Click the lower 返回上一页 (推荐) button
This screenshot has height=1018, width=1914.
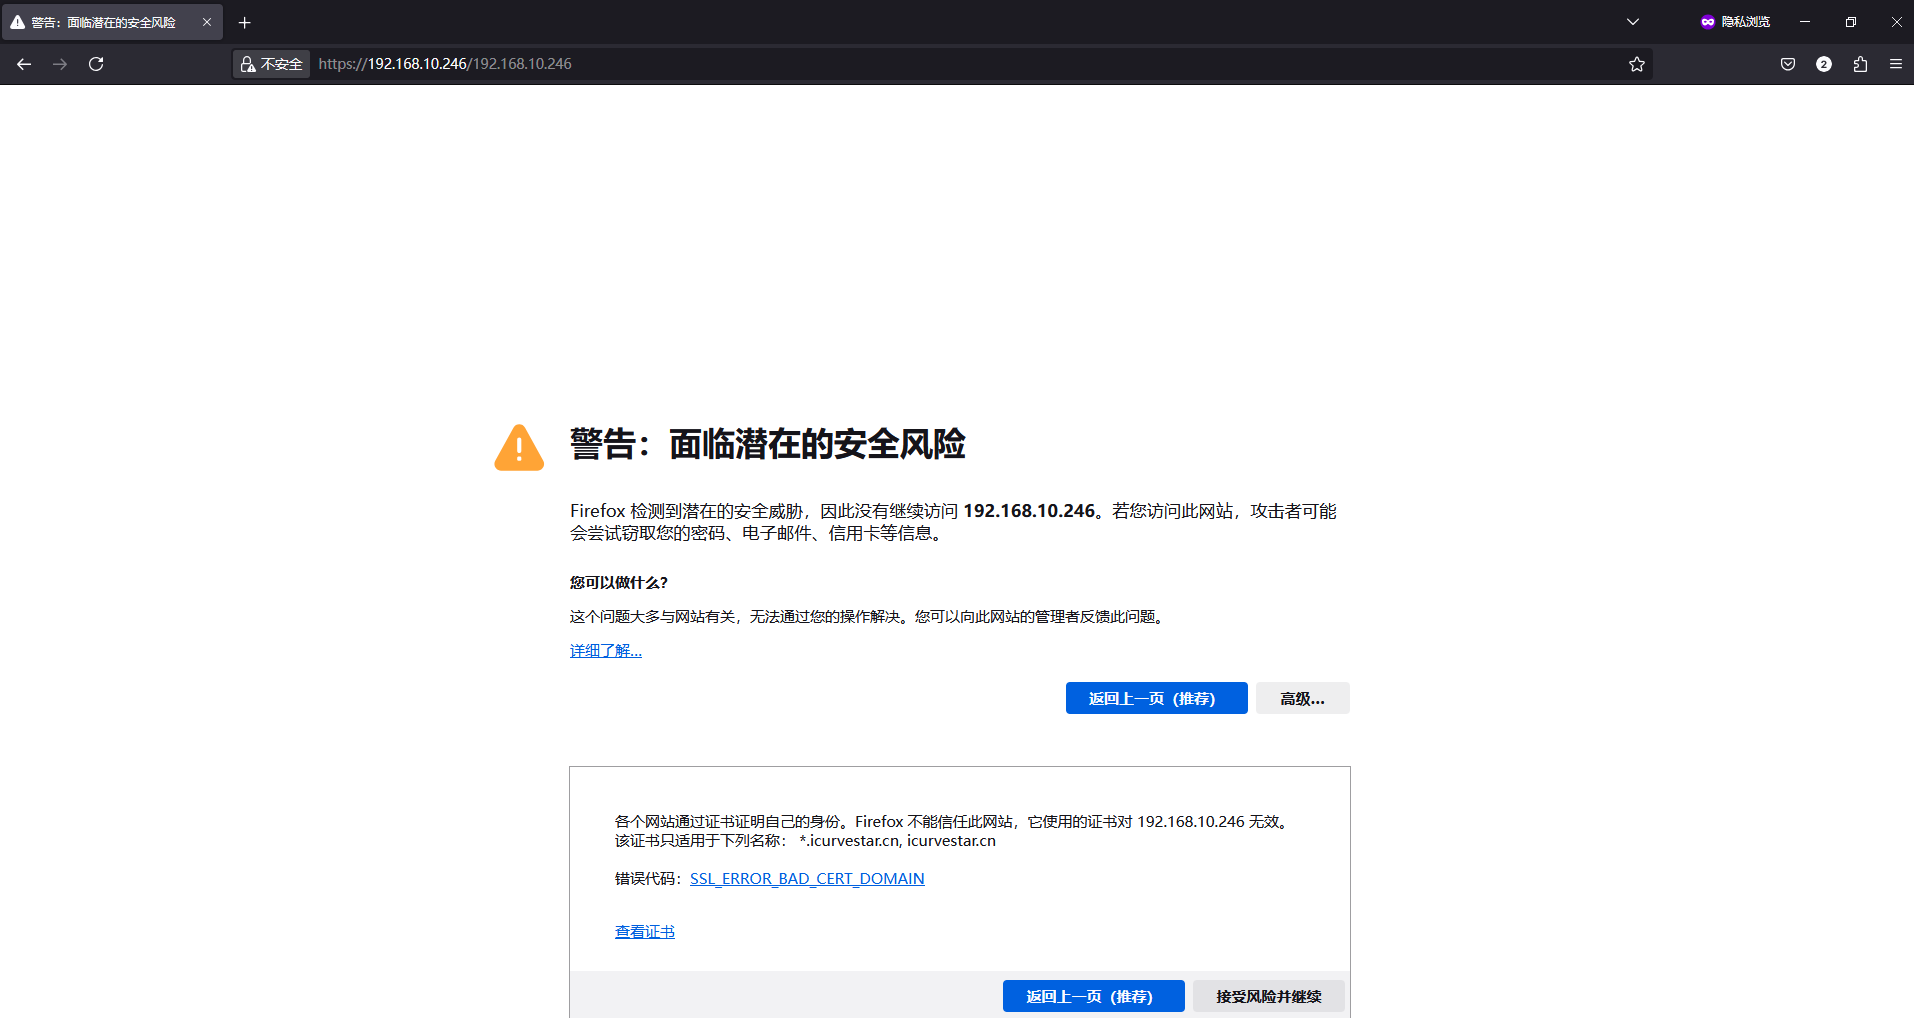pos(1093,996)
